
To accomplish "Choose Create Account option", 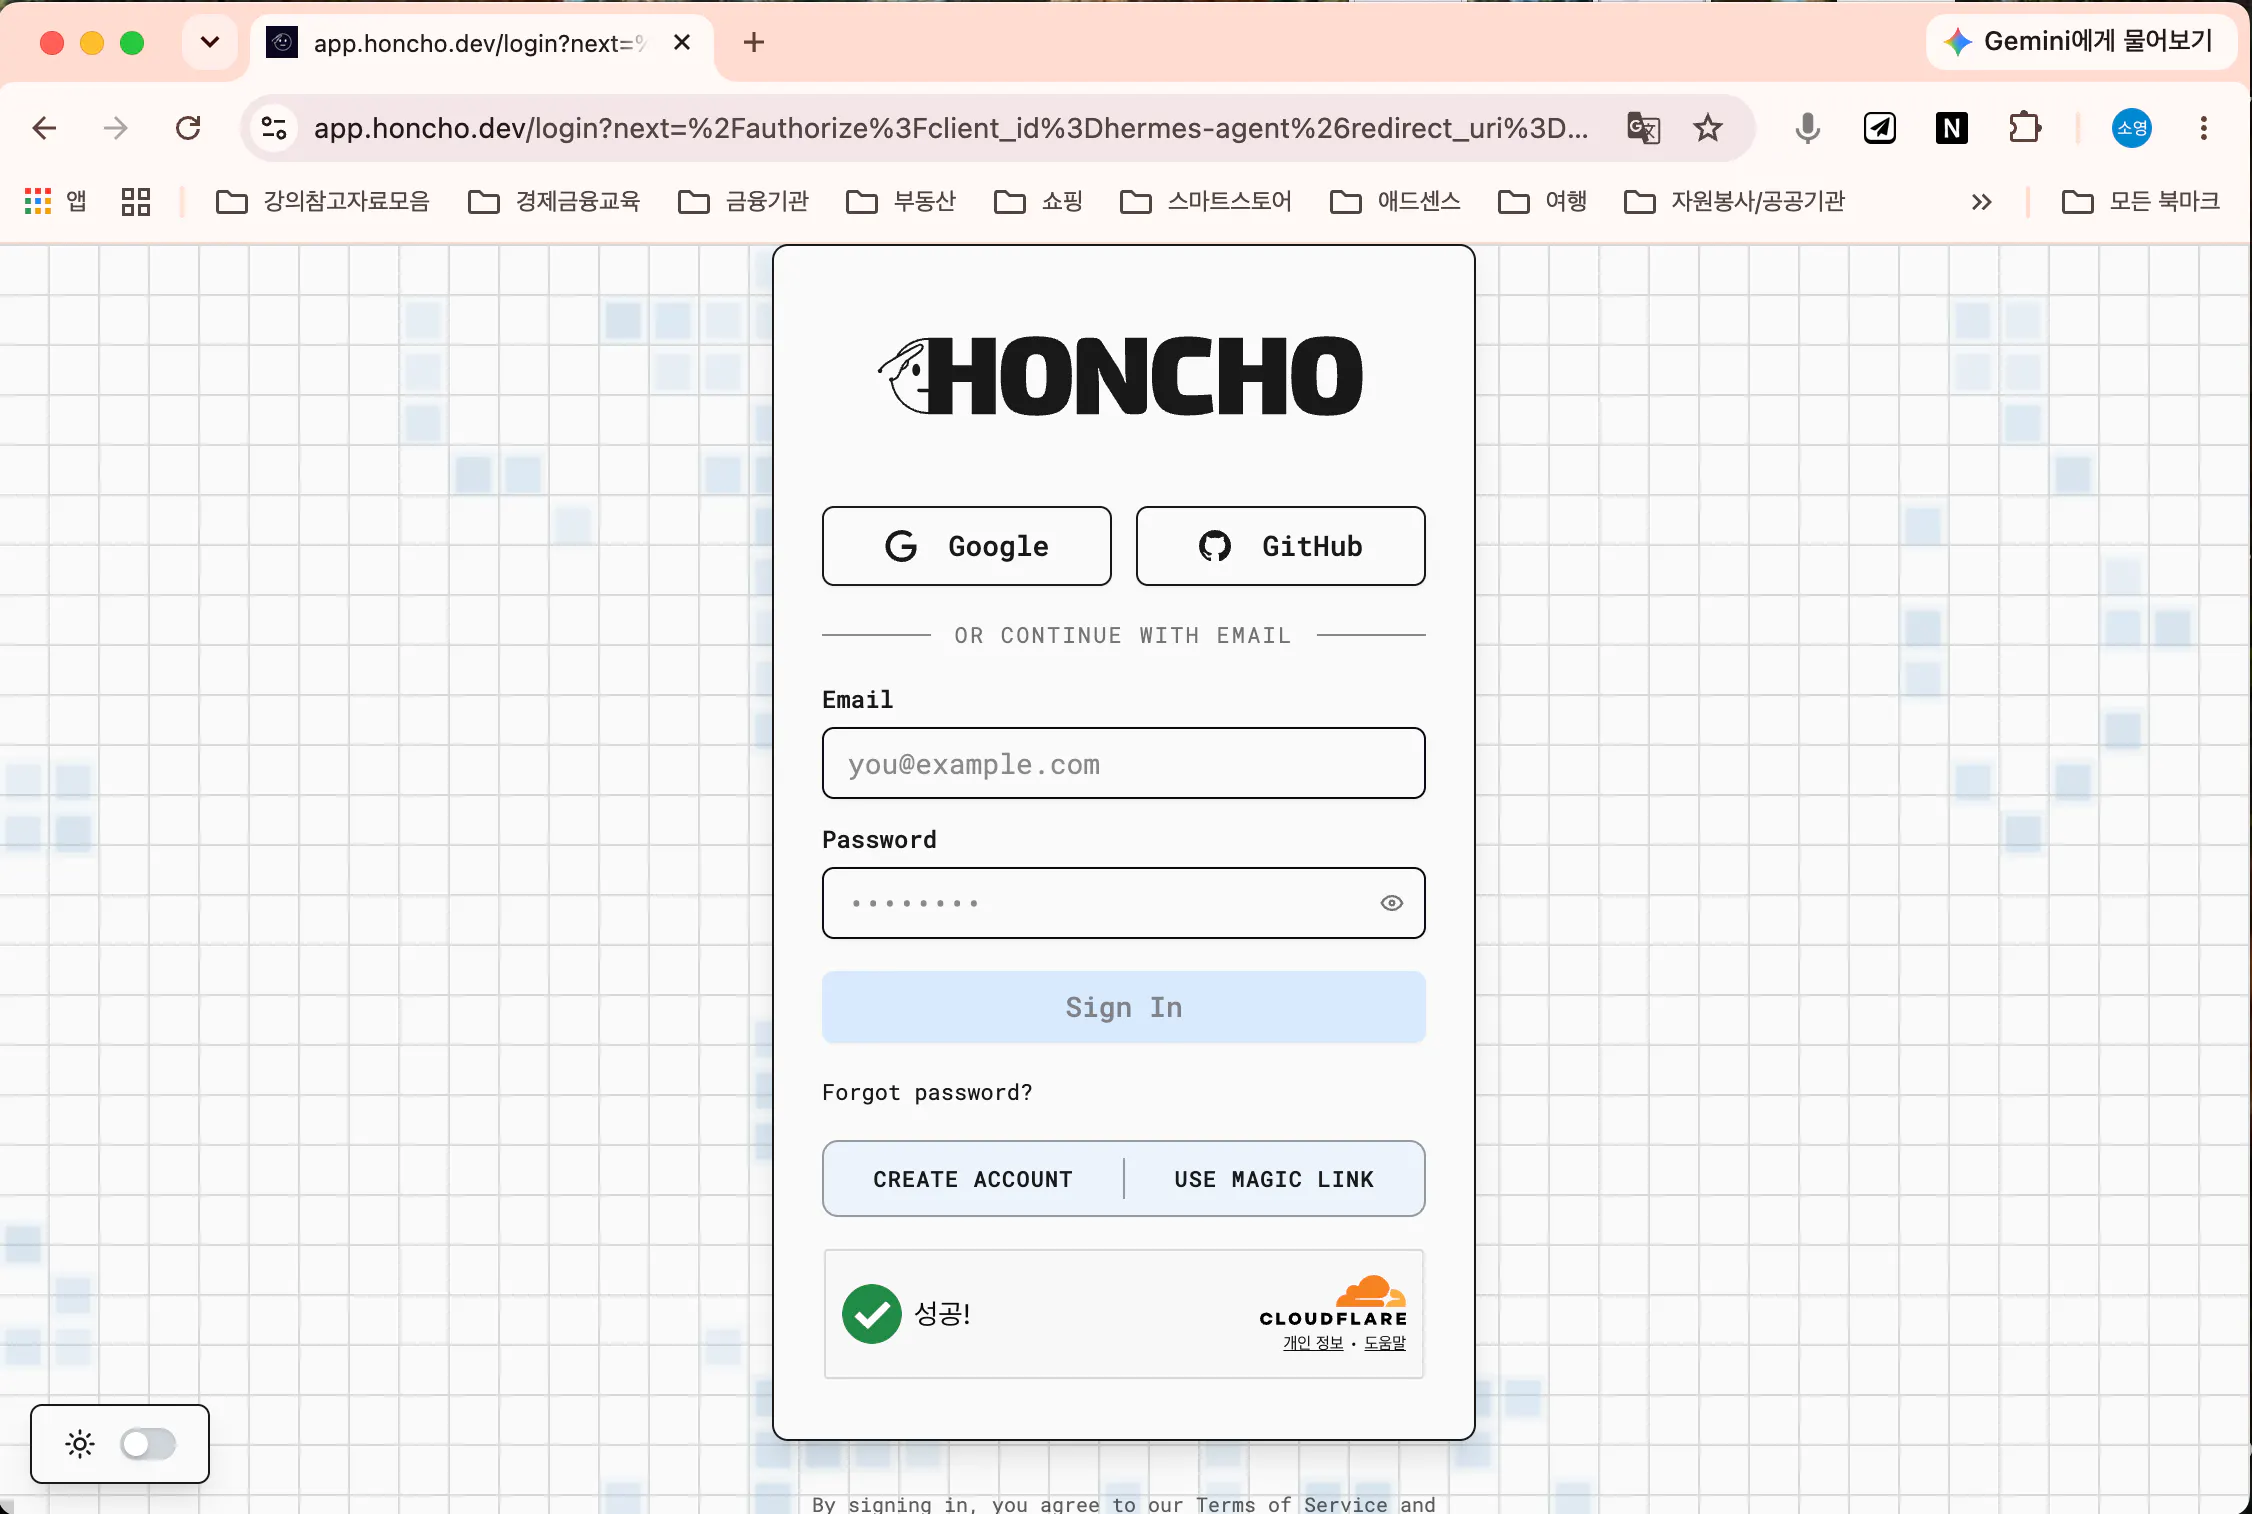I will point(972,1179).
